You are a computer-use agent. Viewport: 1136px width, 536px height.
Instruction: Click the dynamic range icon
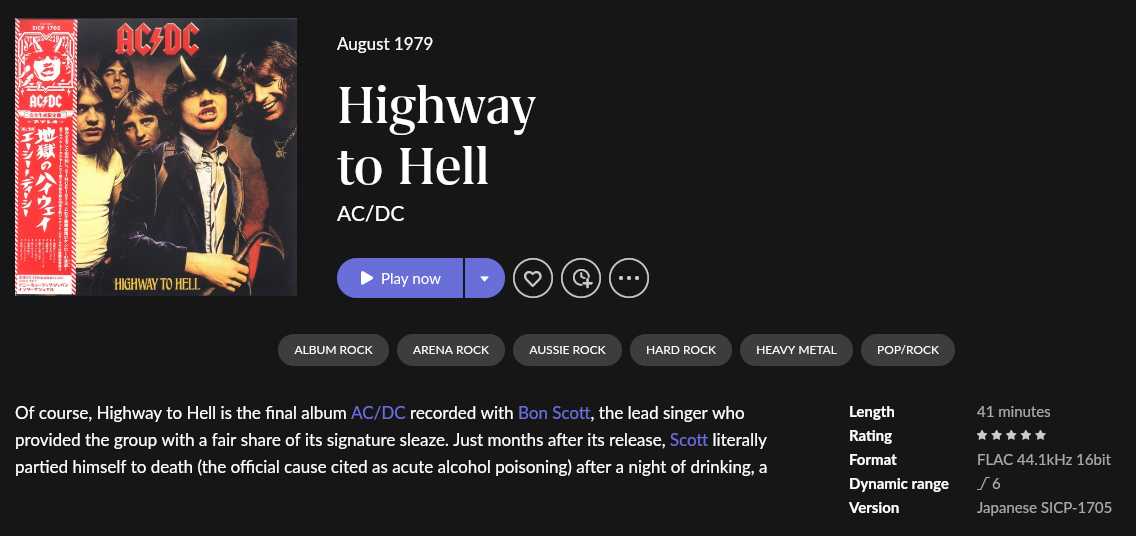pos(982,484)
